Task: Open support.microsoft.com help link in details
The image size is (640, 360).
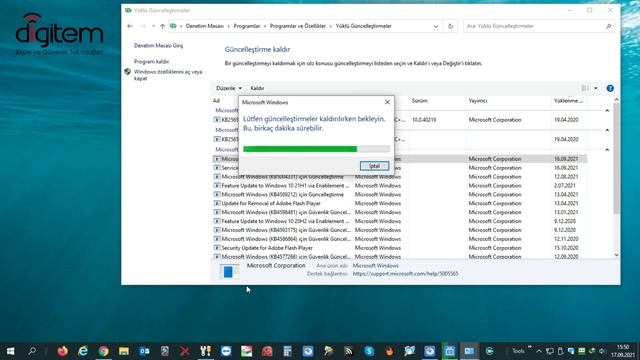Action: (x=405, y=274)
